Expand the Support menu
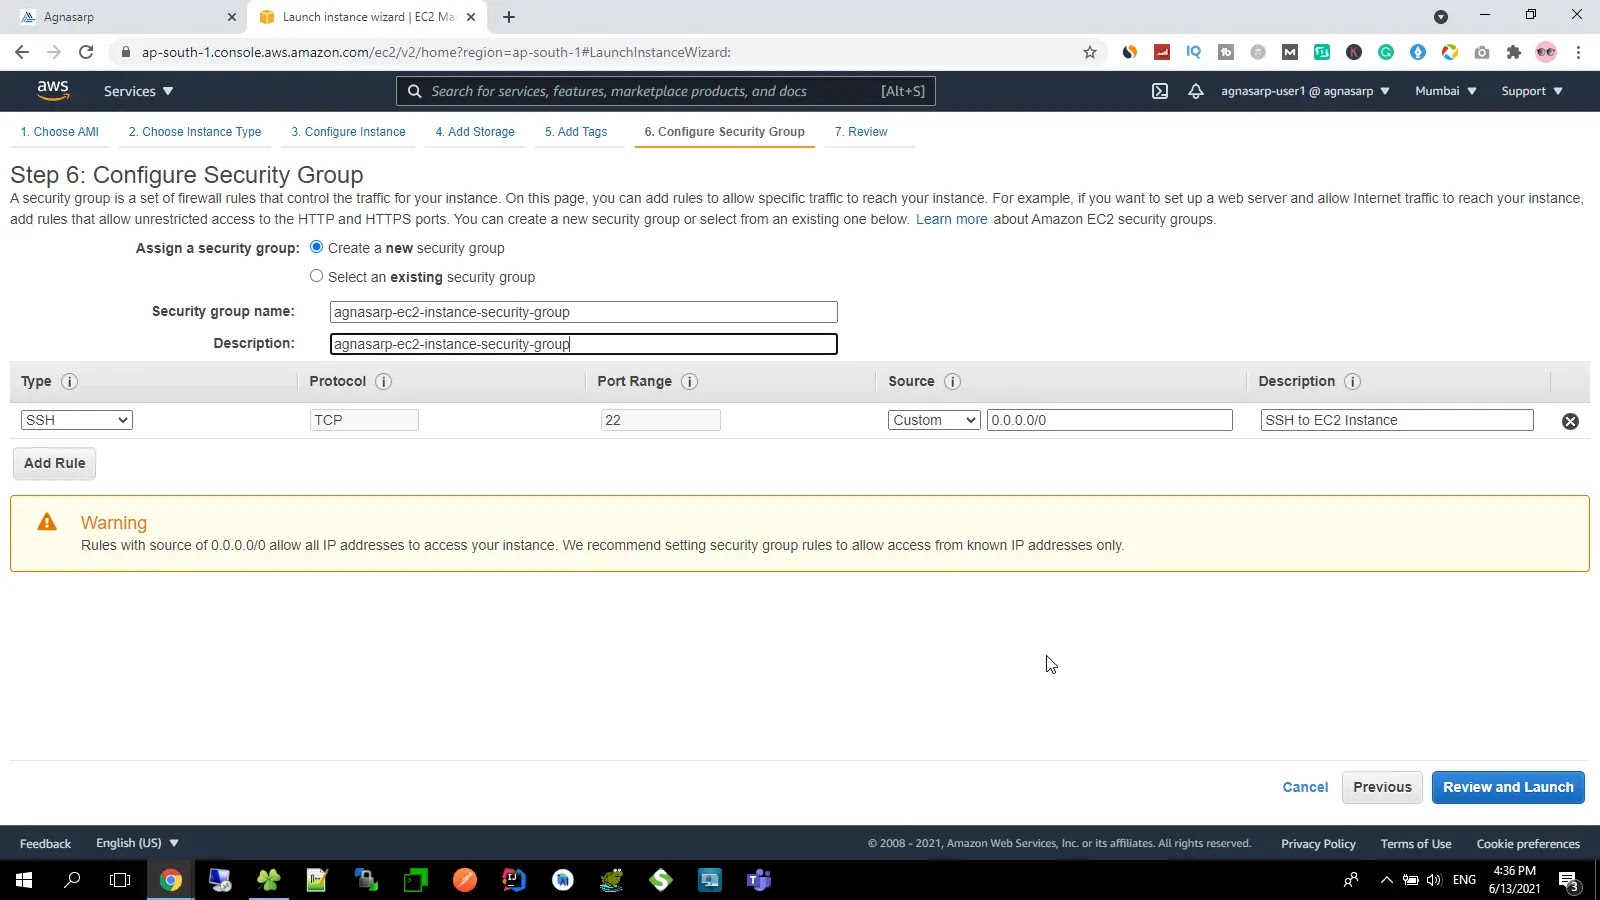Image resolution: width=1600 pixels, height=900 pixels. (1532, 91)
